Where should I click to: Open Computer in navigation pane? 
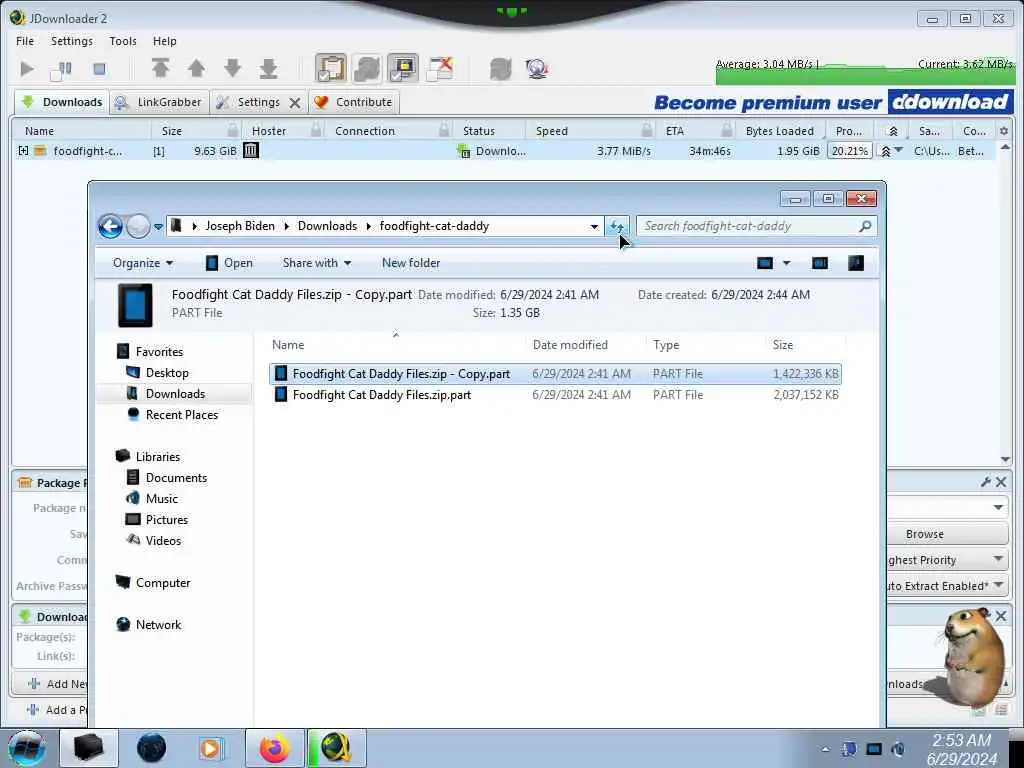163,583
